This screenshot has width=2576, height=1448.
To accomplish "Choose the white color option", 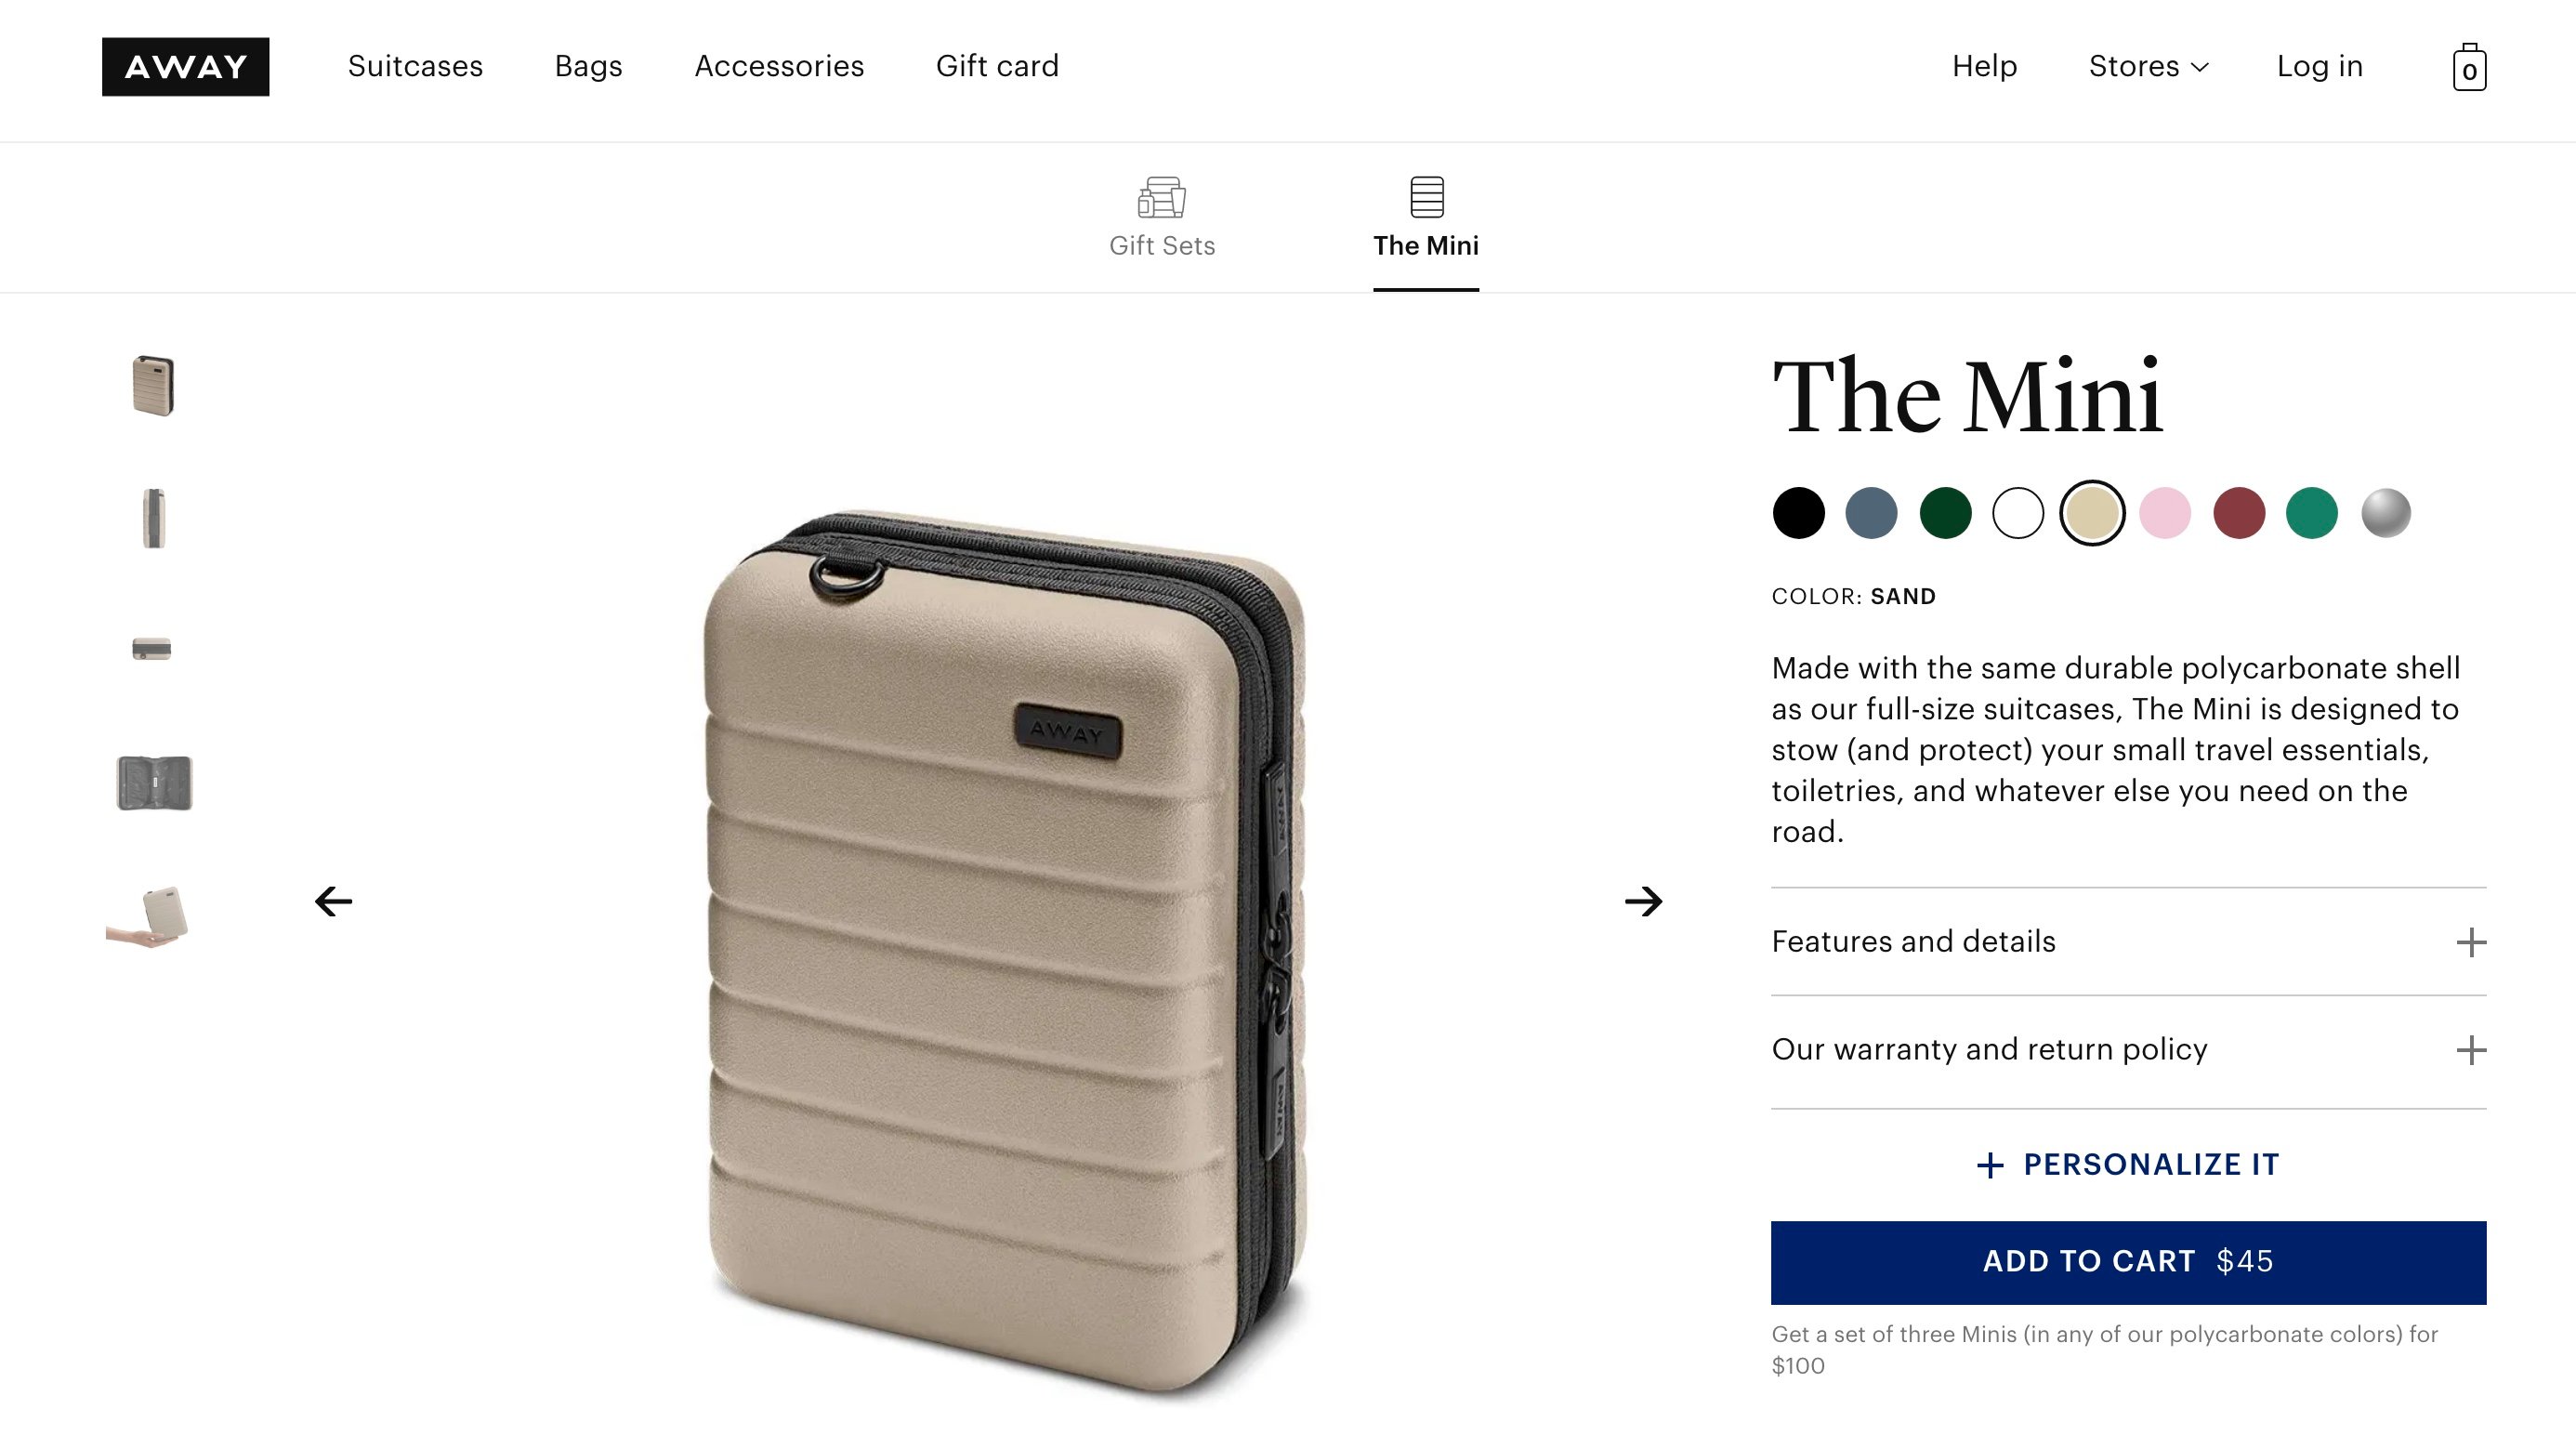I will [2018, 513].
